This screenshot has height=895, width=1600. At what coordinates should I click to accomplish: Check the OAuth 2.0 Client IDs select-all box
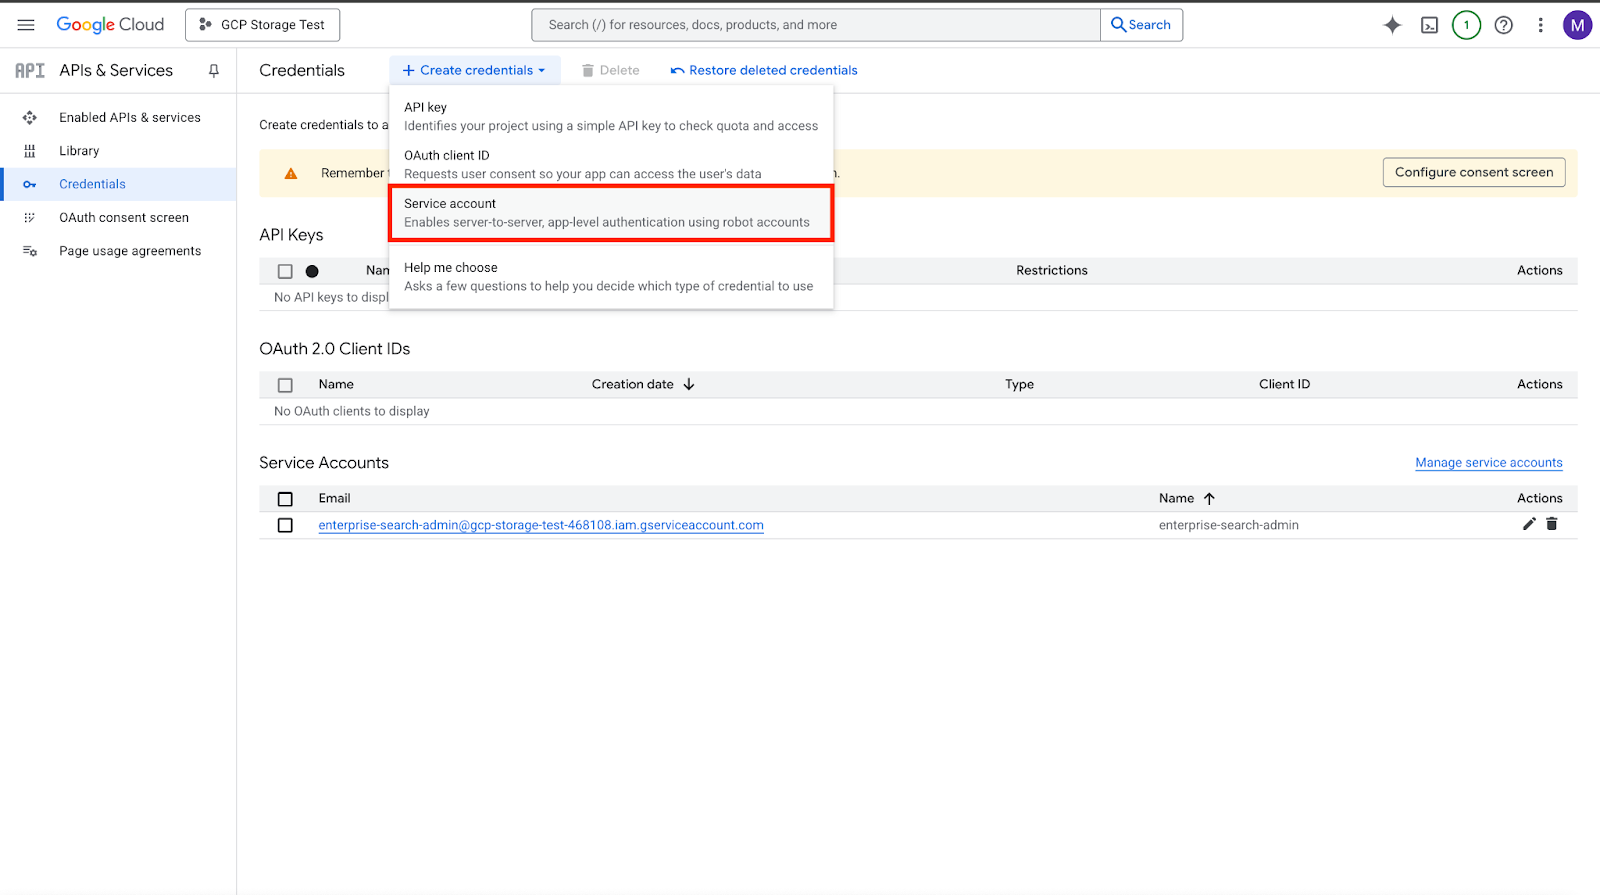(285, 385)
